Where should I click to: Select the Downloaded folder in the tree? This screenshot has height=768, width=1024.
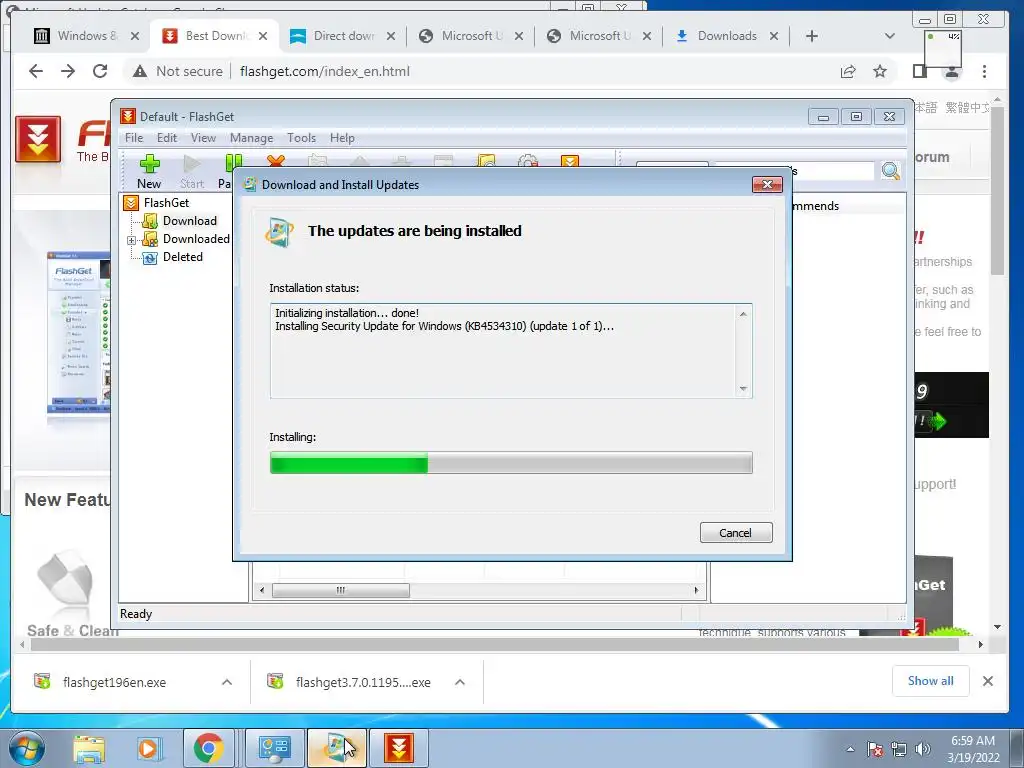tap(196, 239)
